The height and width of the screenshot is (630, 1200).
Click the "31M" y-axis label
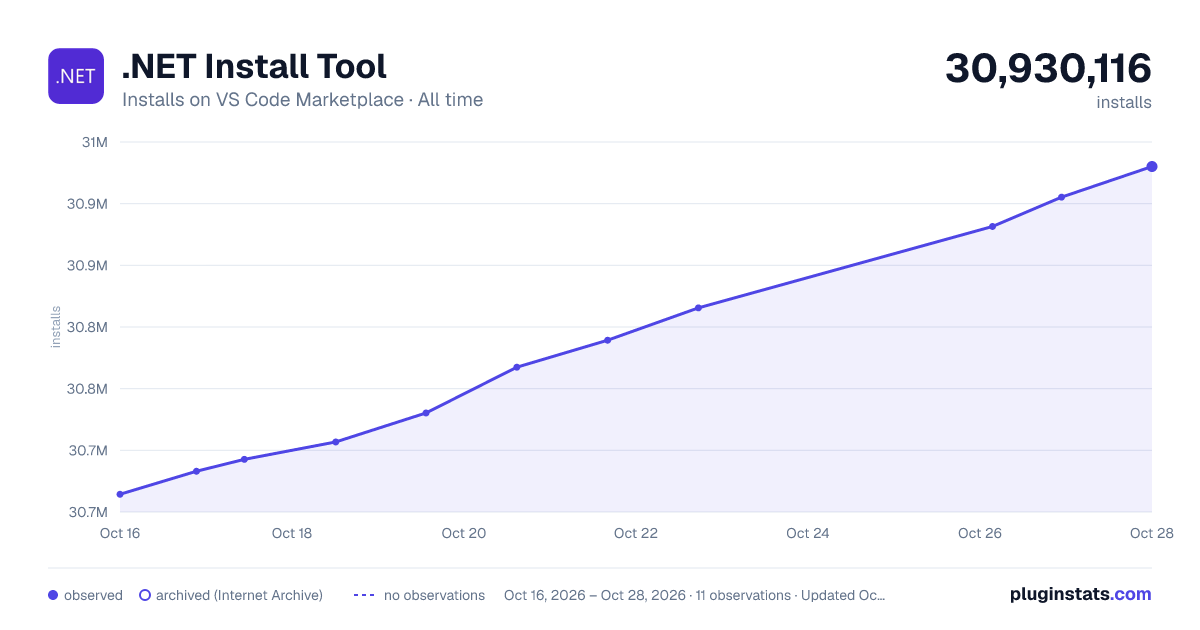tap(95, 142)
